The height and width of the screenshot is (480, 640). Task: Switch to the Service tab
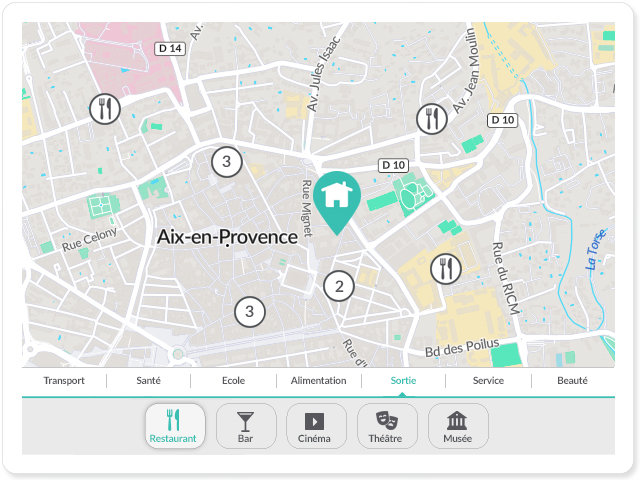coord(488,381)
